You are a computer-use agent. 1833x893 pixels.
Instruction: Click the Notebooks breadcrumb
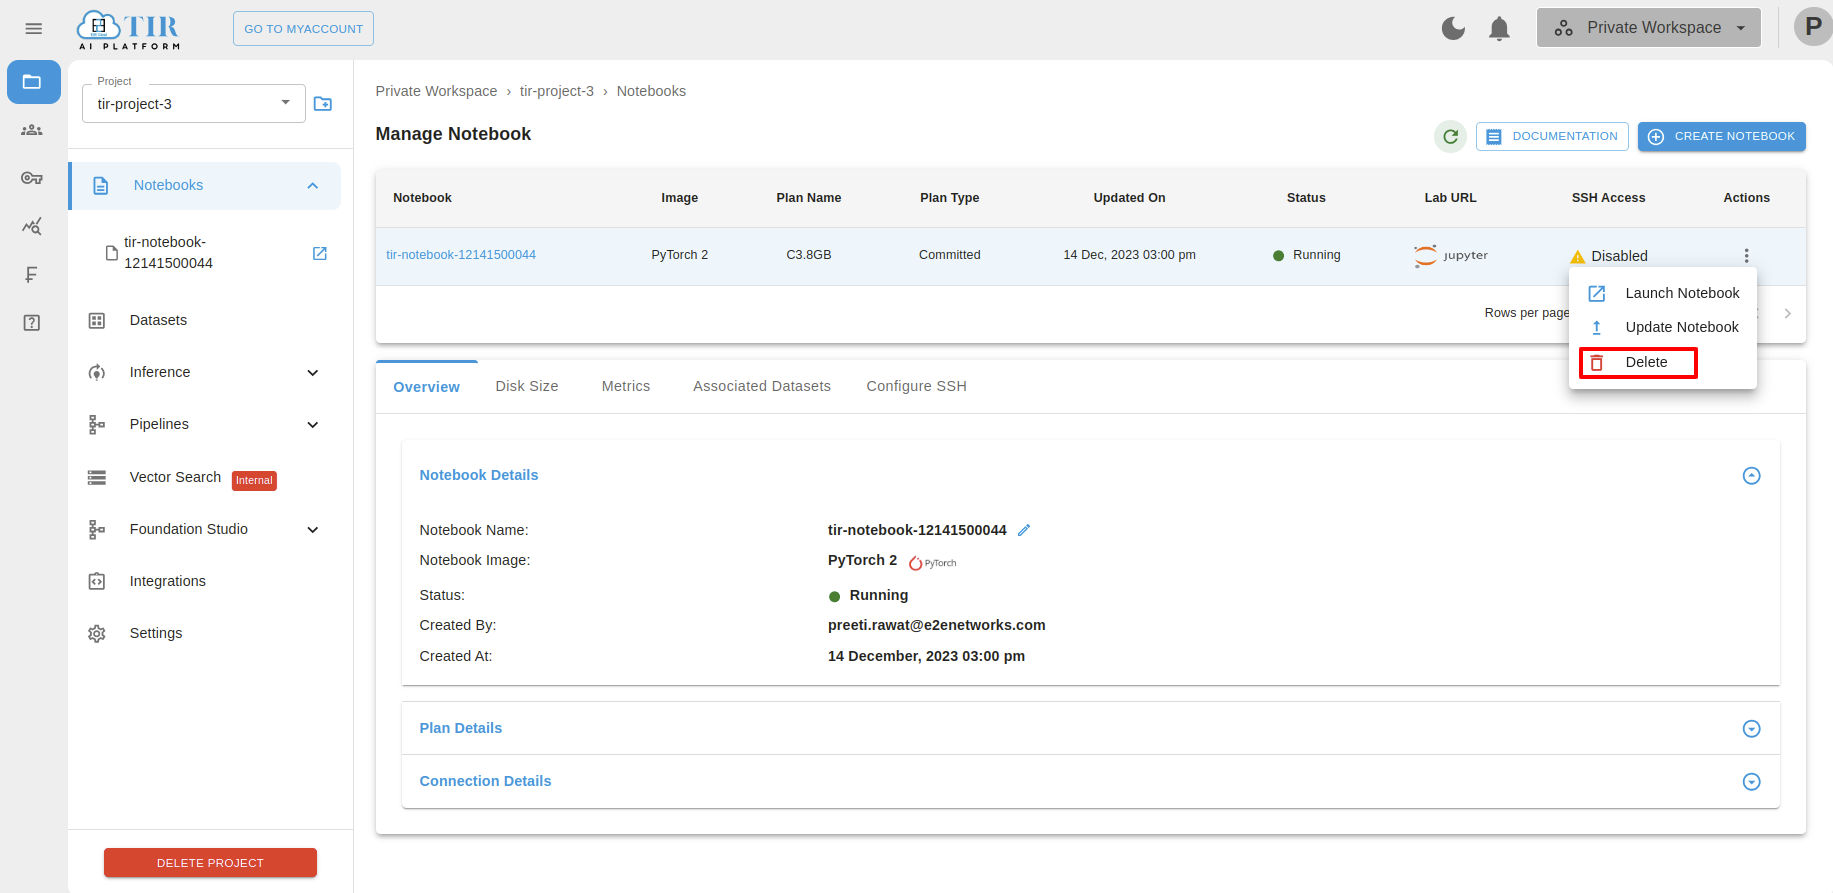[651, 91]
